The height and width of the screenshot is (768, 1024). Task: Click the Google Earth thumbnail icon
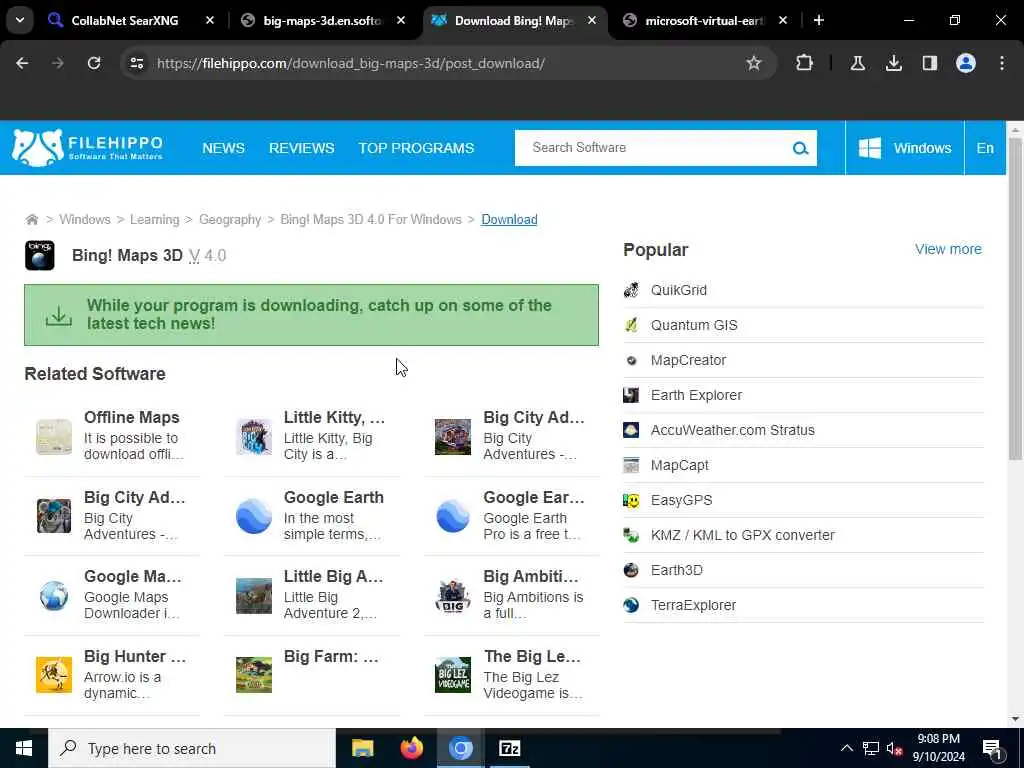click(x=253, y=516)
